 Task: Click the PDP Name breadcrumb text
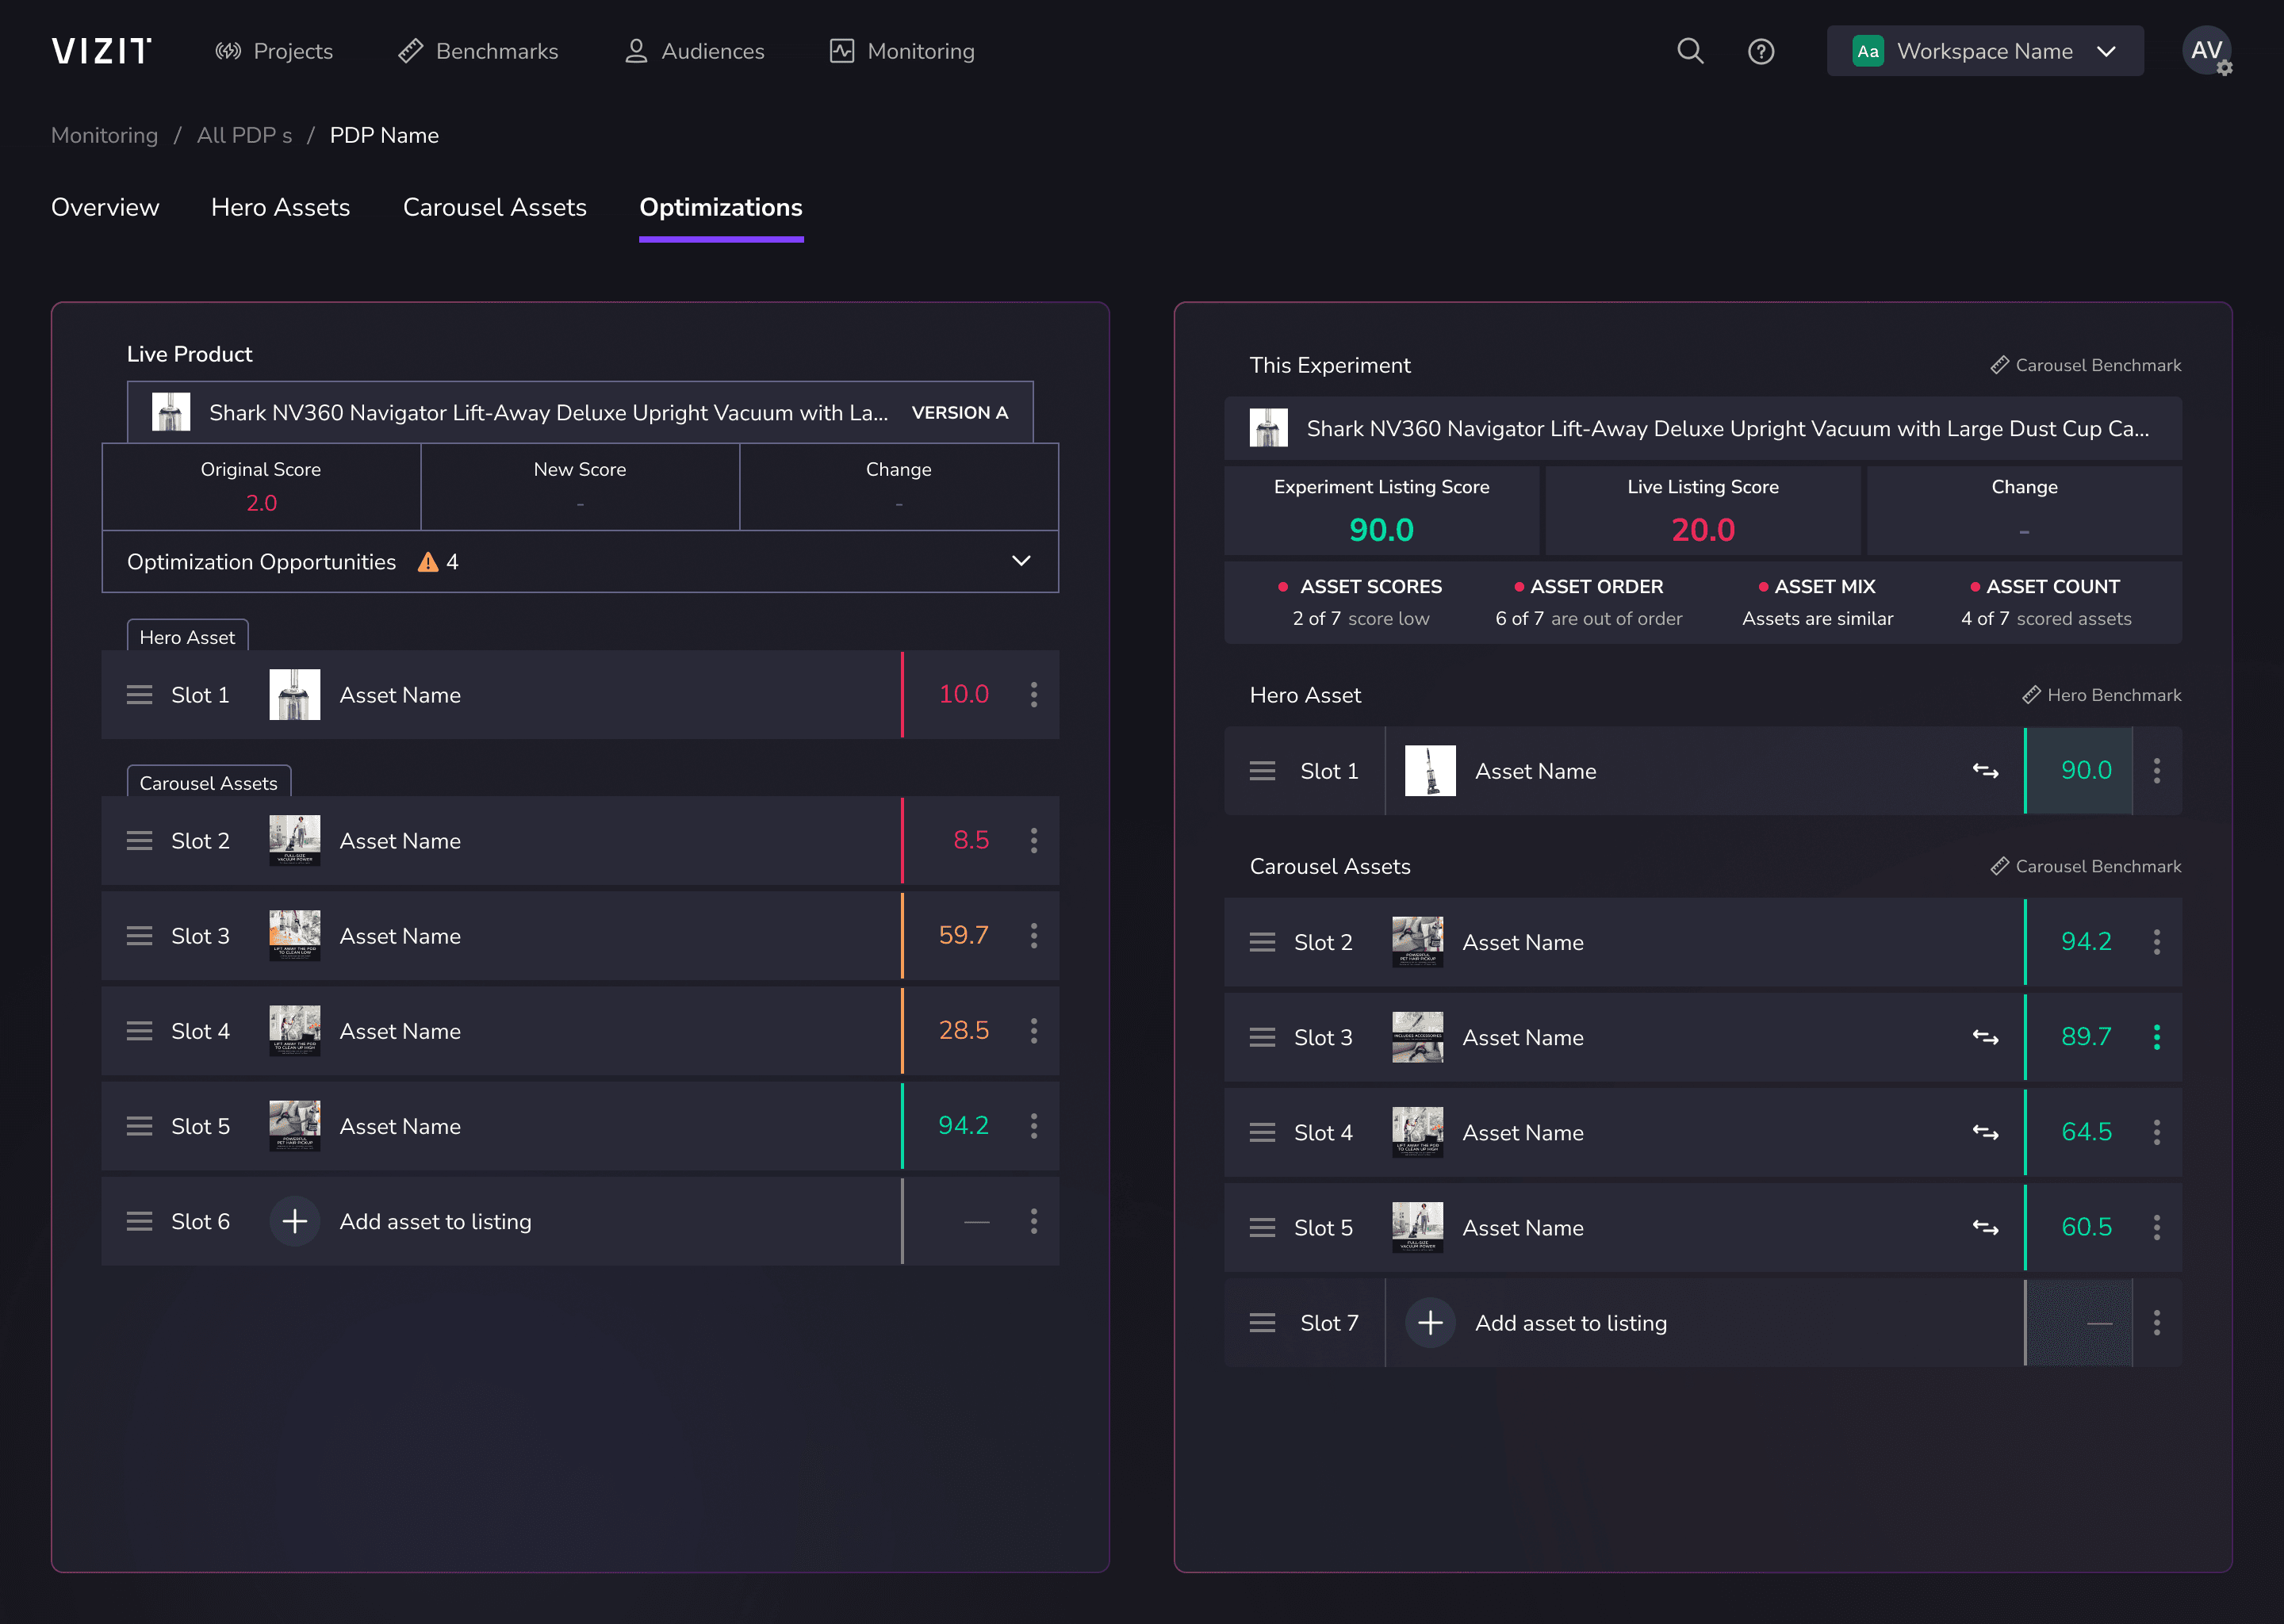point(384,135)
